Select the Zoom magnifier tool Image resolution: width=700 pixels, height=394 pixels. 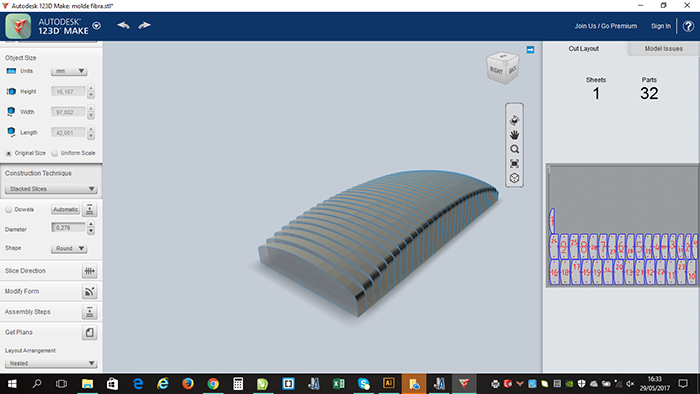pos(514,149)
